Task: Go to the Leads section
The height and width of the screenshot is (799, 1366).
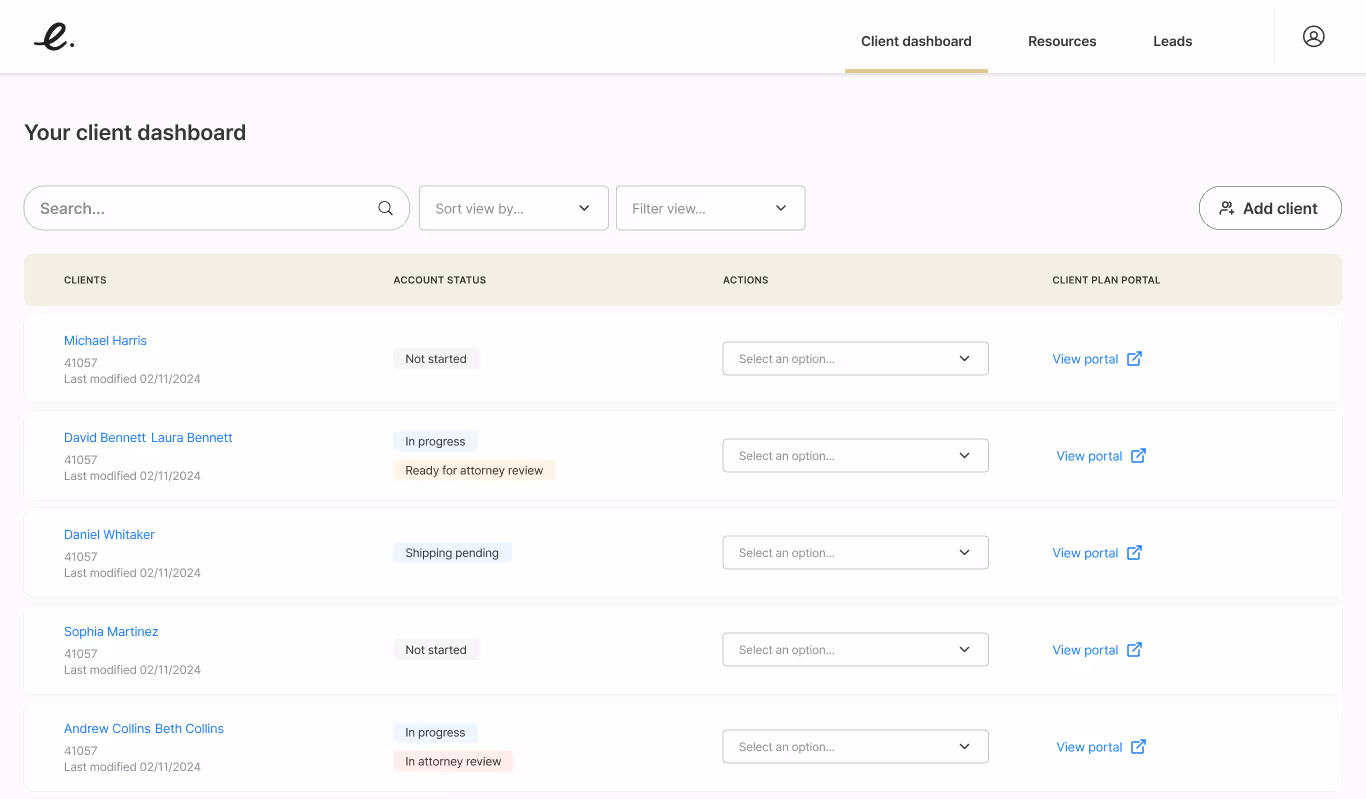Action: (1172, 41)
